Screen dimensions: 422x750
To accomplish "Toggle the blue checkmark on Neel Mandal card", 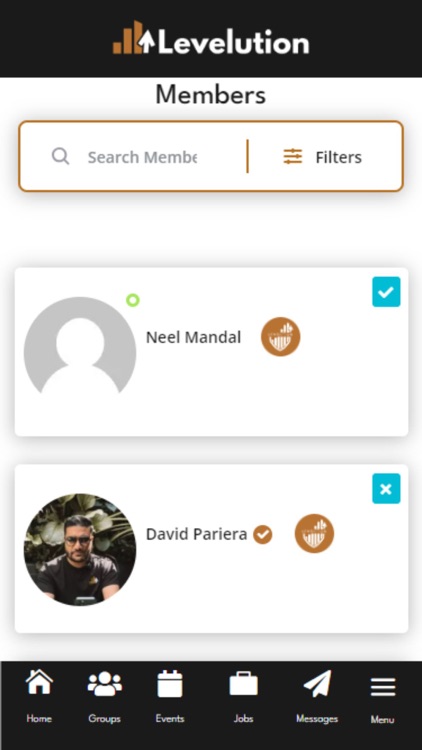I will pos(386,292).
